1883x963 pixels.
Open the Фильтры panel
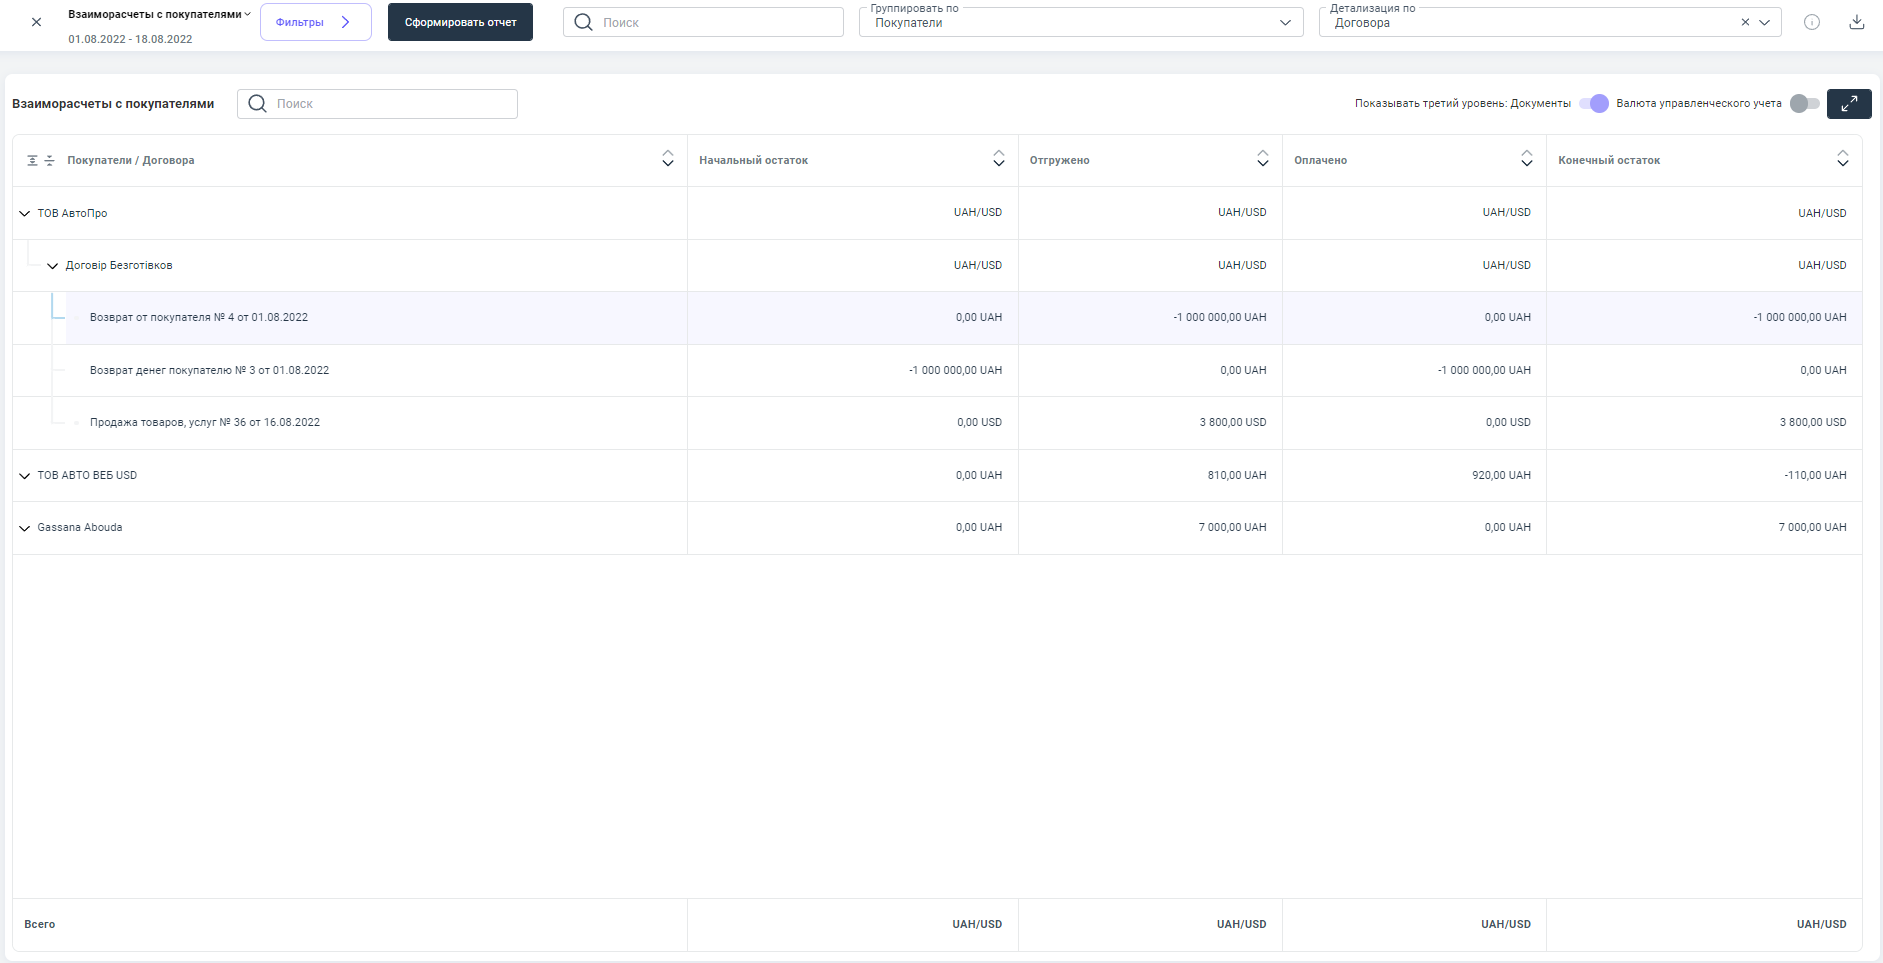coord(315,22)
